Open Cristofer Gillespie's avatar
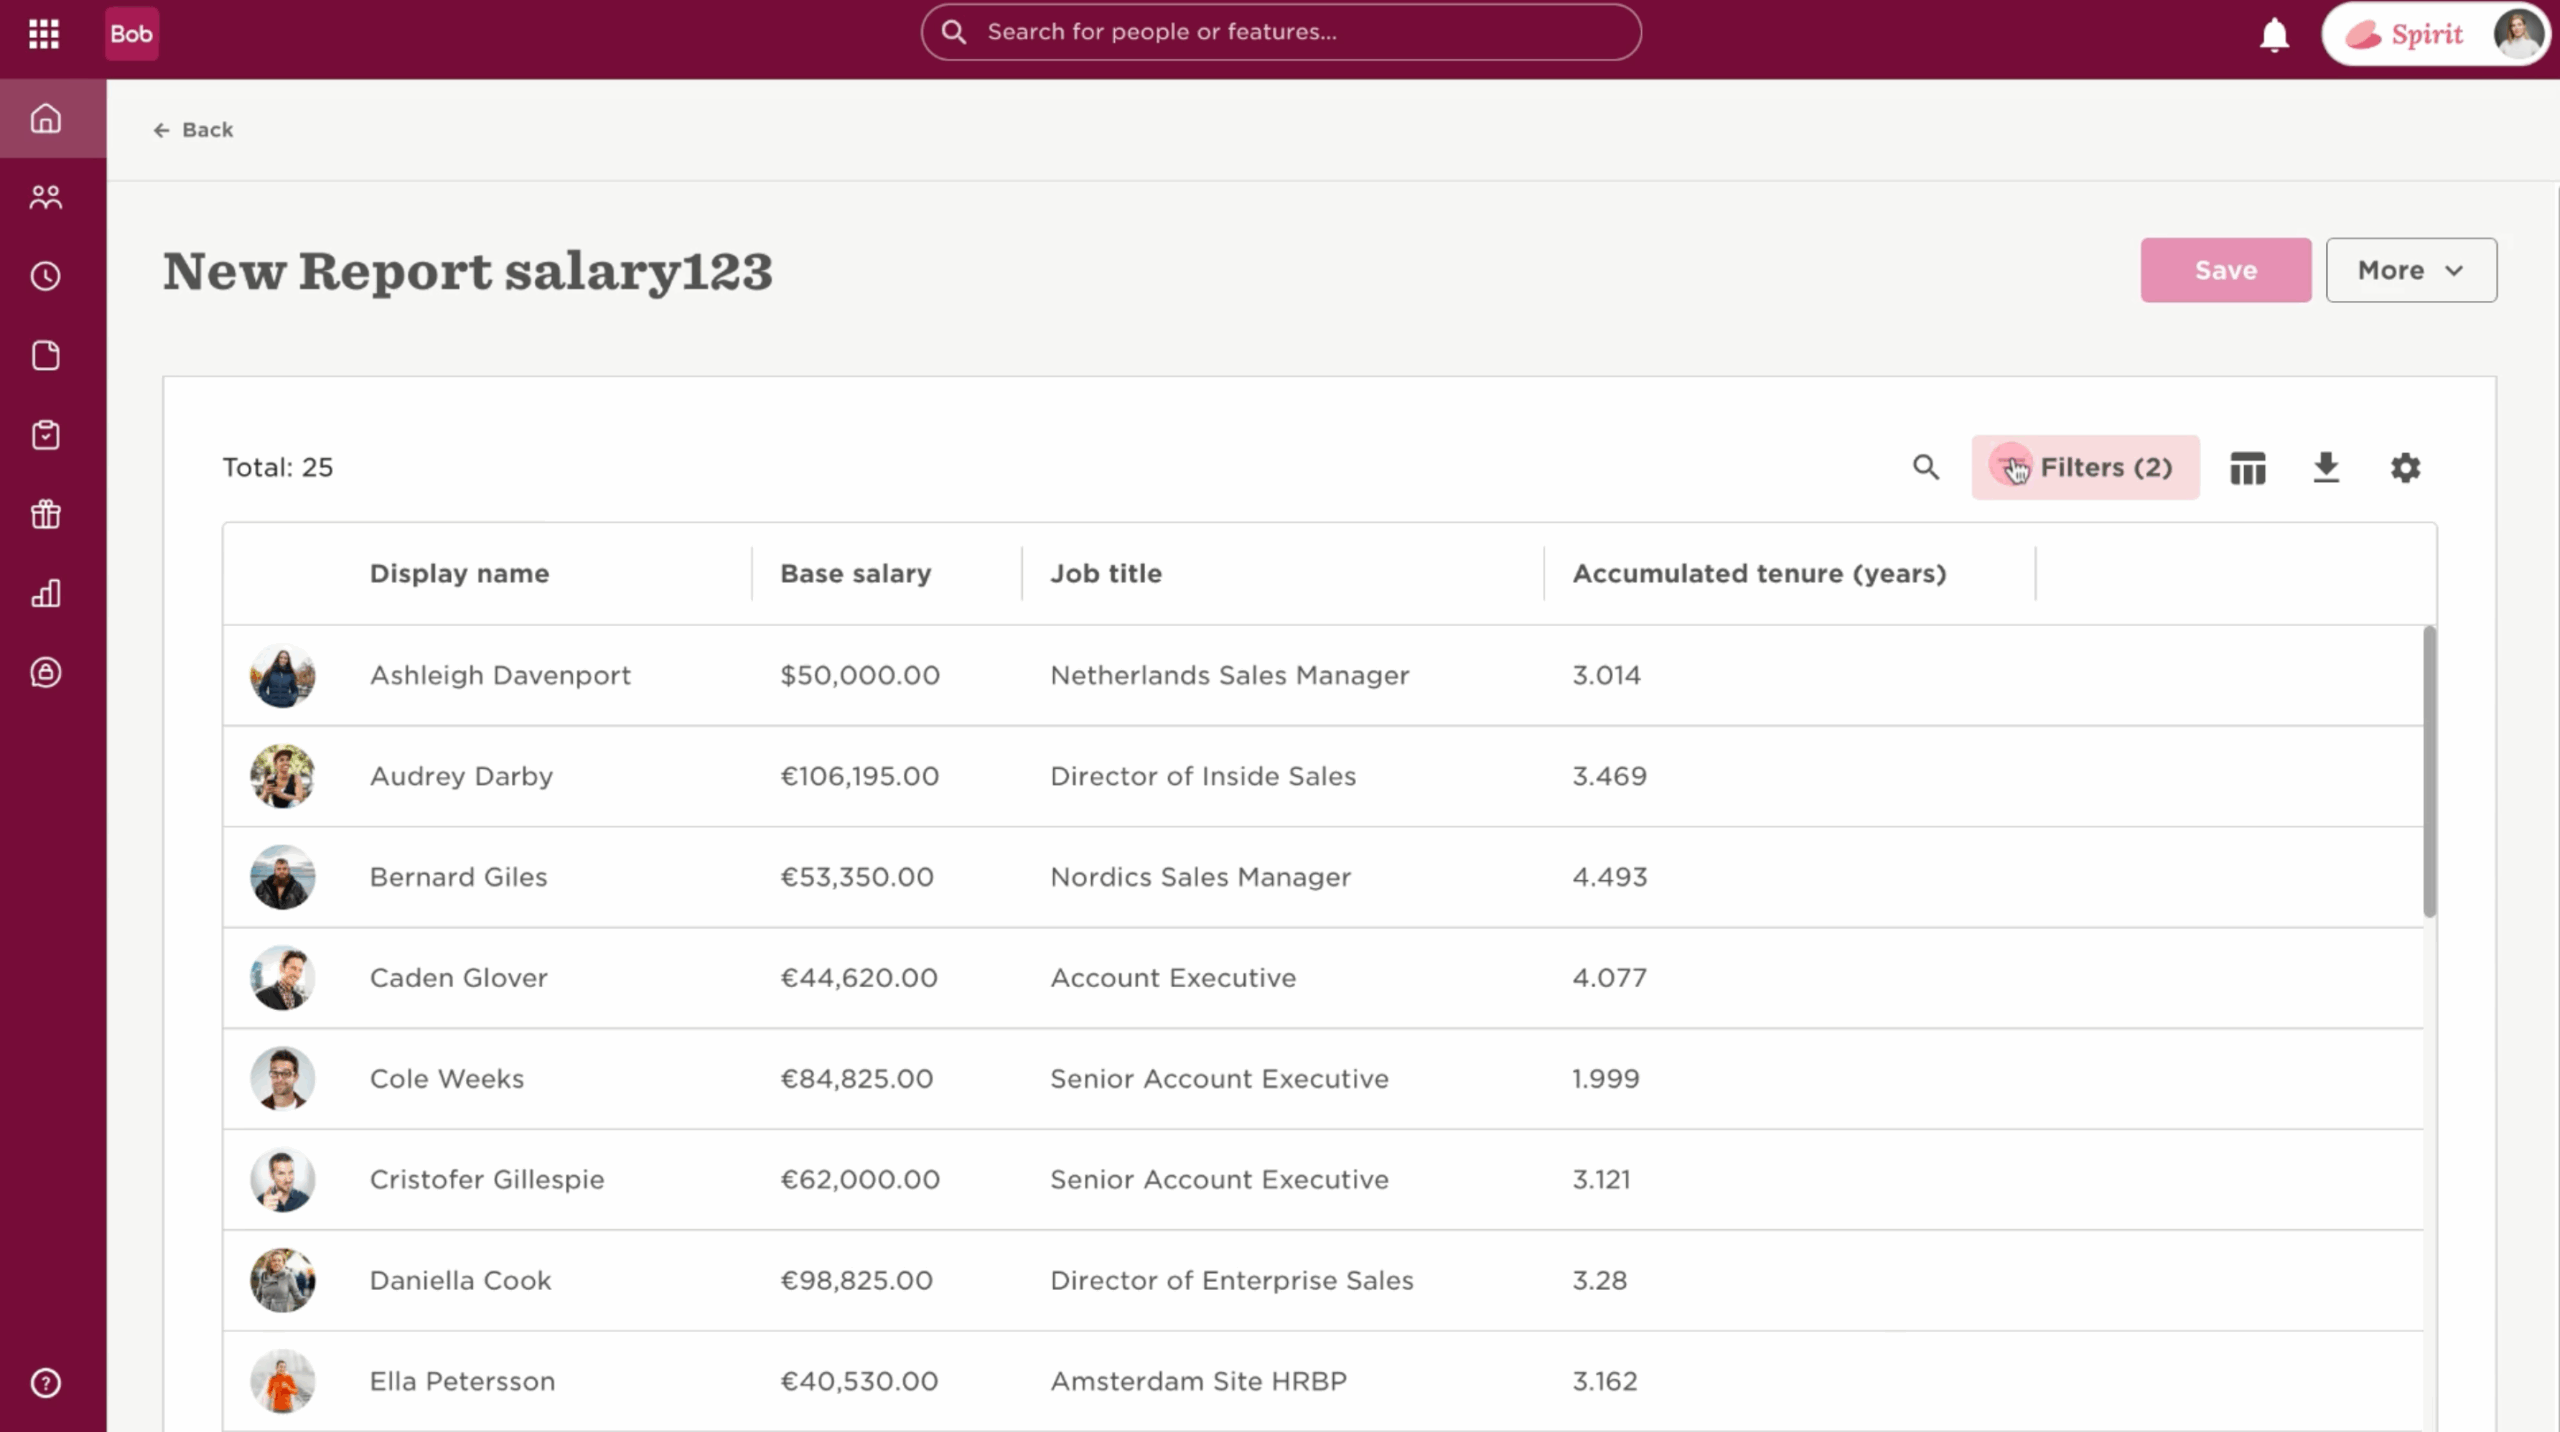Image resolution: width=2560 pixels, height=1432 pixels. [283, 1180]
